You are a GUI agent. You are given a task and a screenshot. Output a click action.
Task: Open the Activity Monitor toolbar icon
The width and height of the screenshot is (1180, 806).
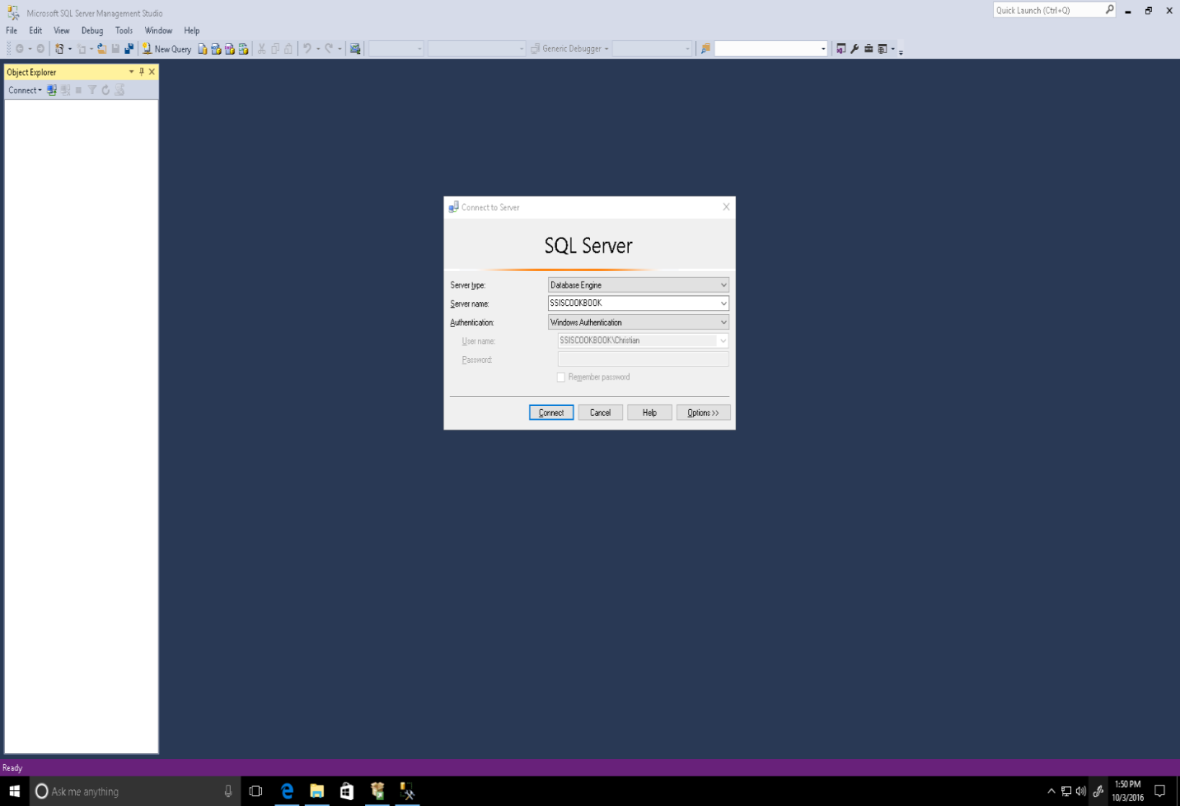(x=355, y=49)
